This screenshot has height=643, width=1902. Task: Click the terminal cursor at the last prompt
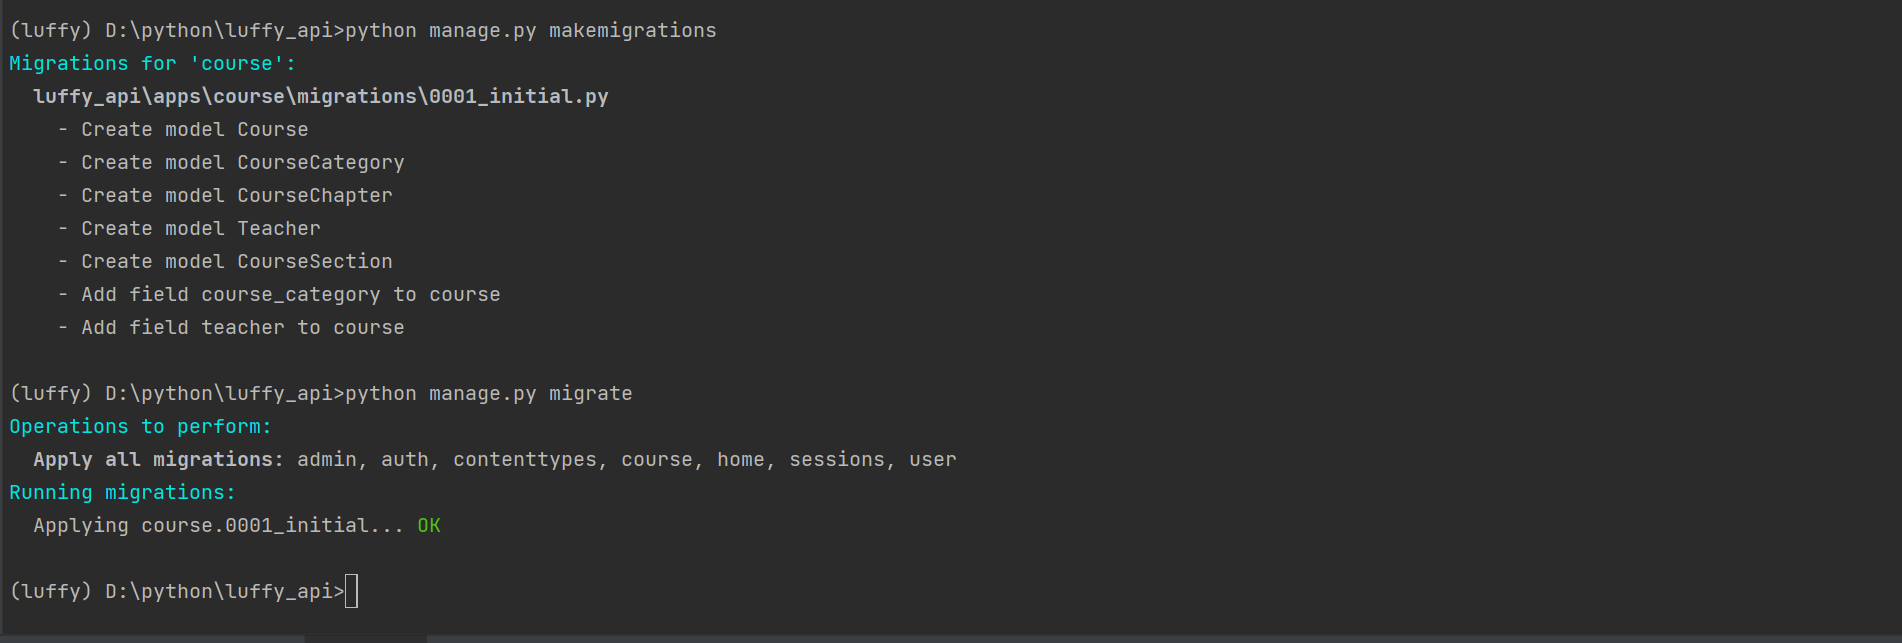[351, 591]
